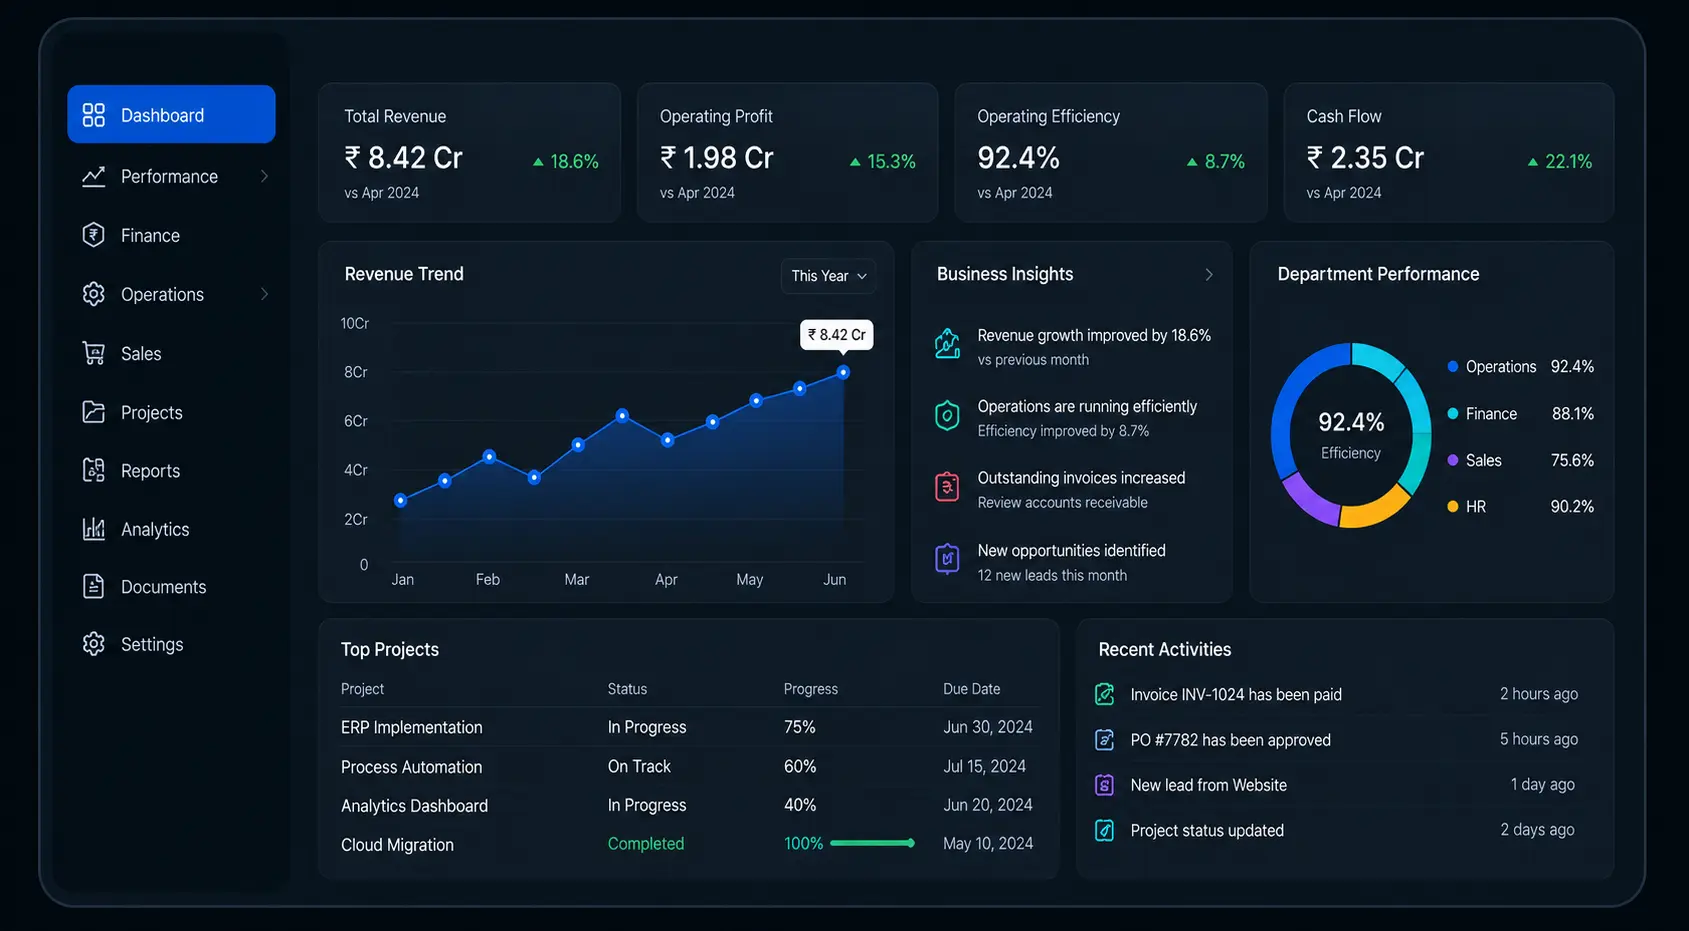This screenshot has height=931, width=1689.
Task: Go to the Projects menu item
Action: 171,412
